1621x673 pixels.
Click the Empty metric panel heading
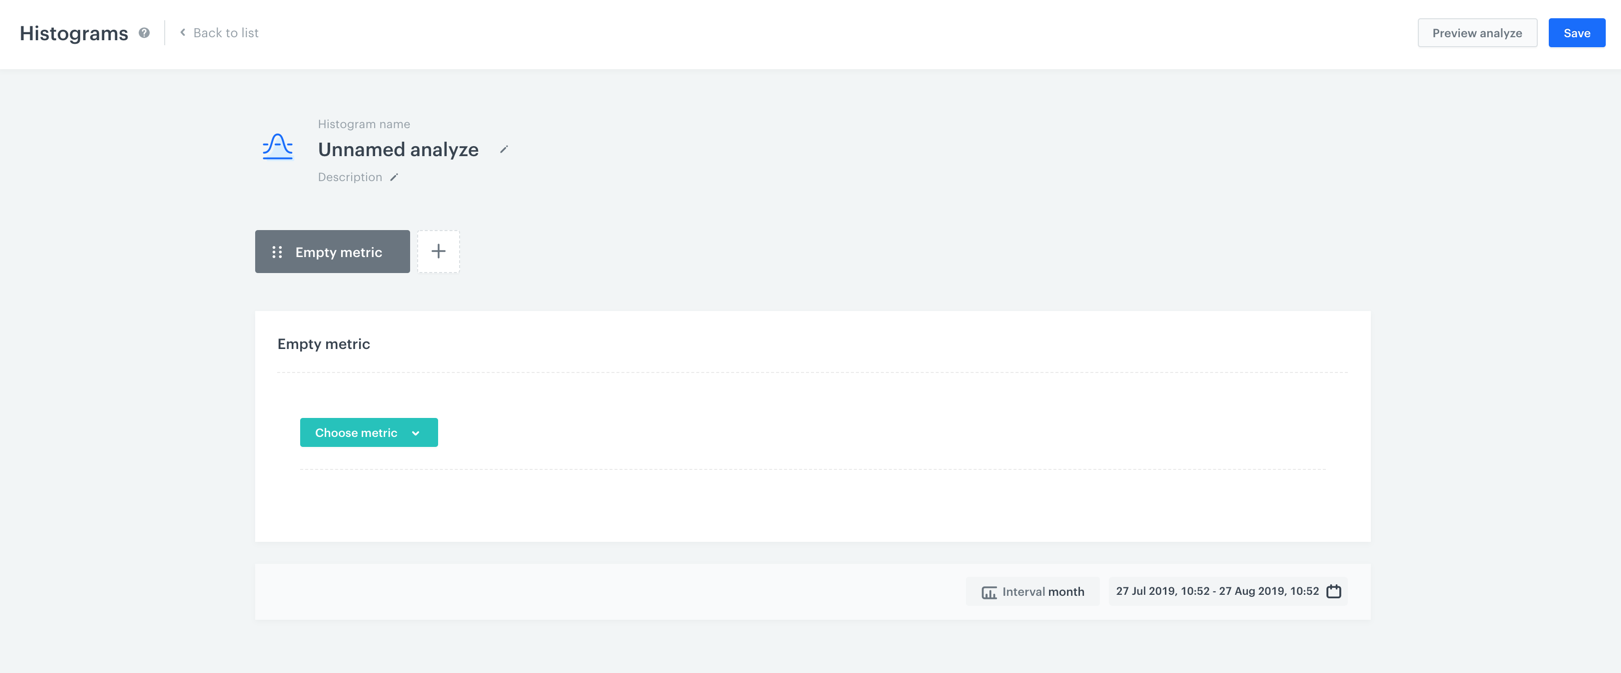click(323, 344)
